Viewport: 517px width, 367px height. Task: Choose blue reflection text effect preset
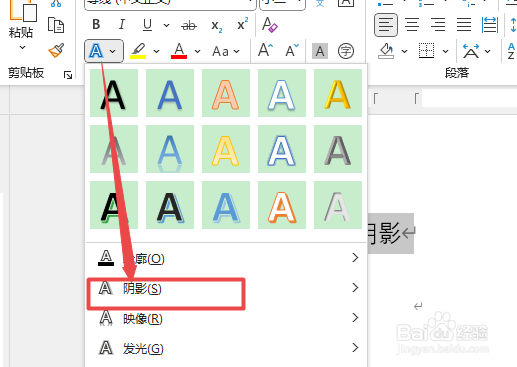click(x=170, y=149)
